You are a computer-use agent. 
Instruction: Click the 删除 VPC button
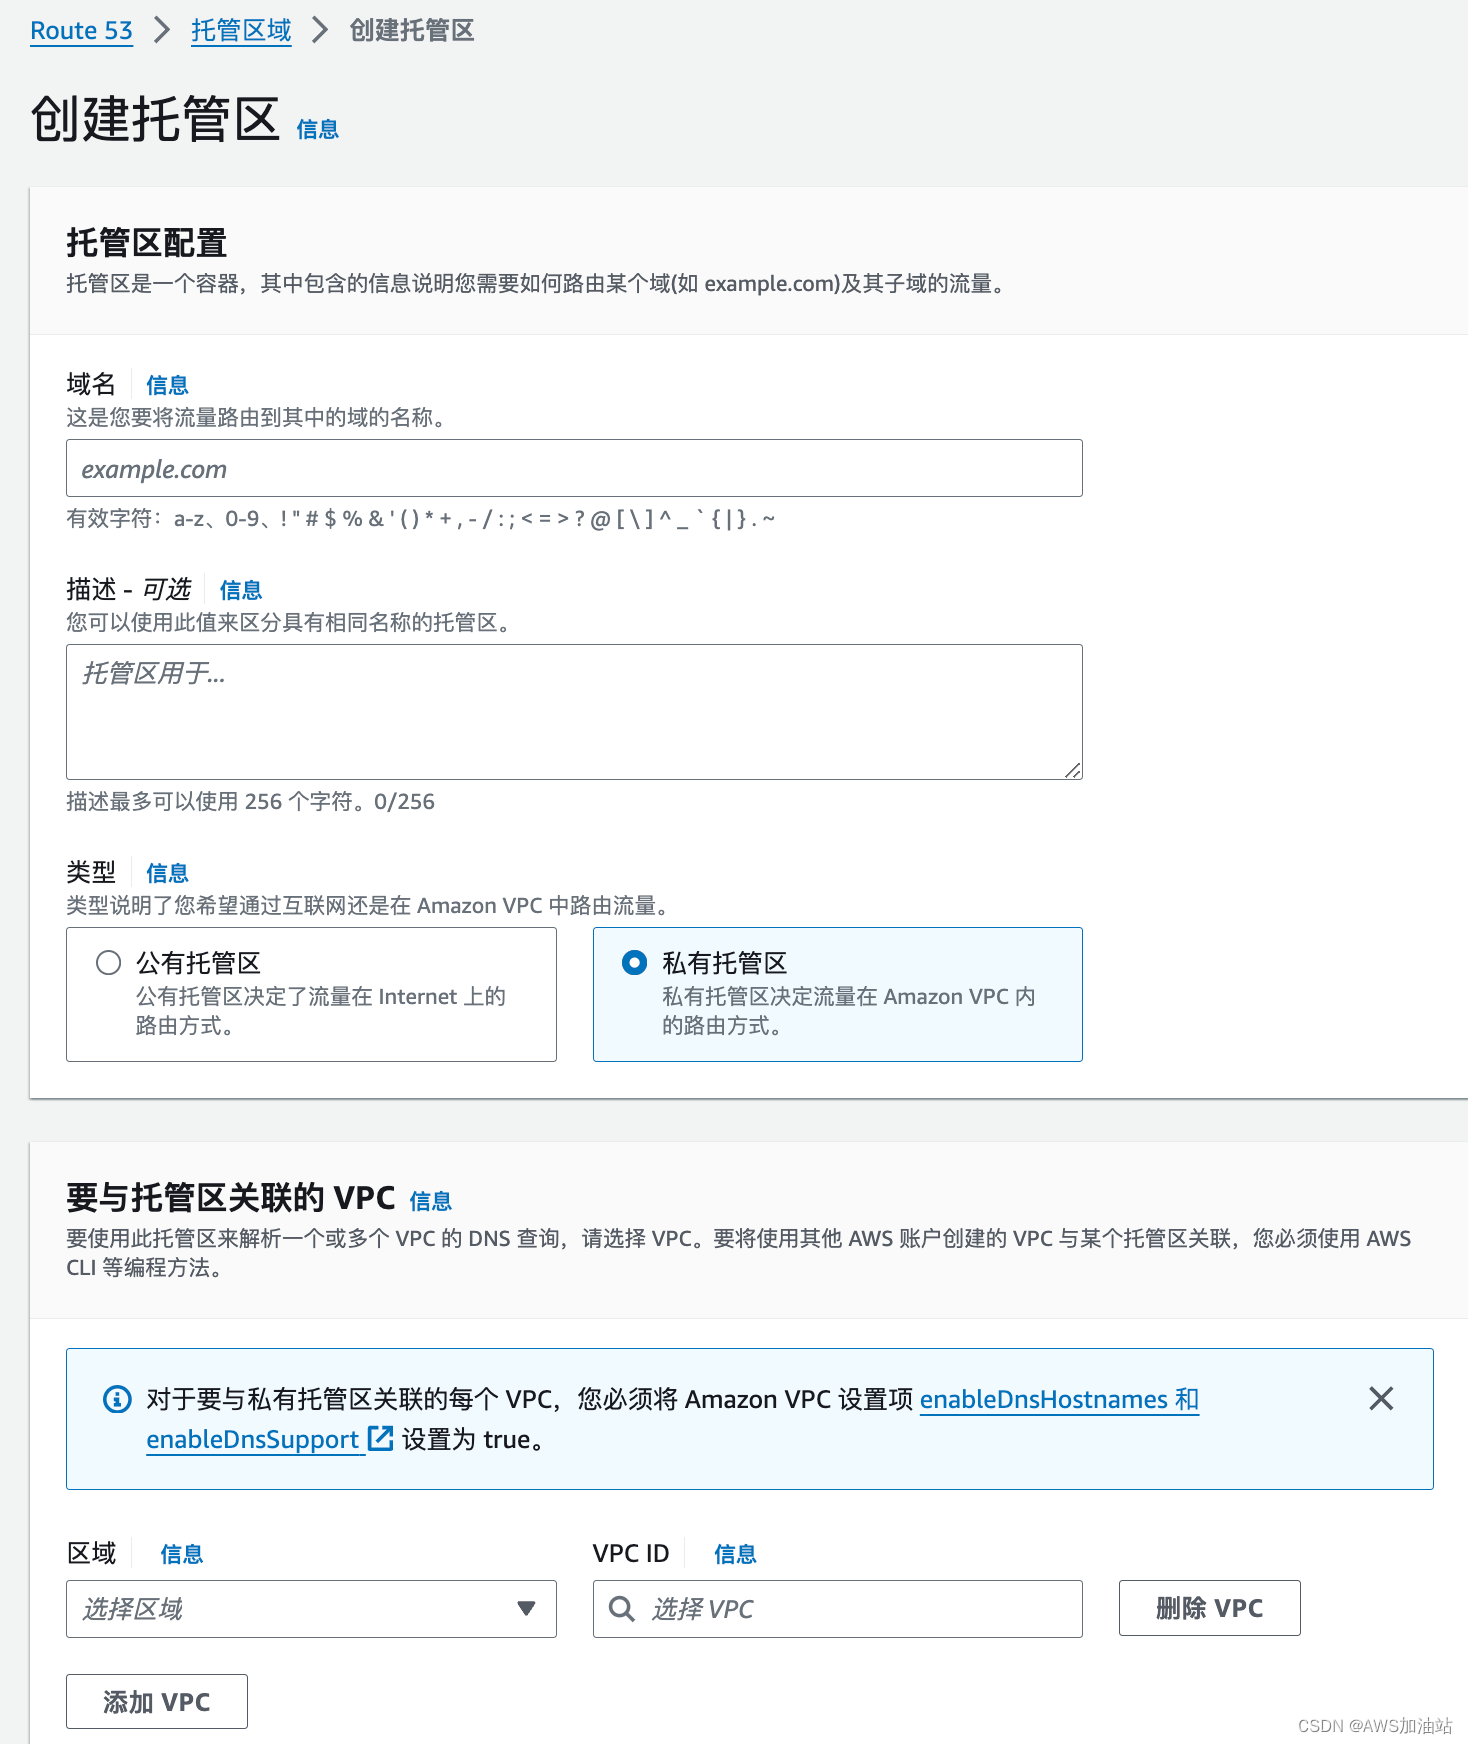pyautogui.click(x=1209, y=1608)
